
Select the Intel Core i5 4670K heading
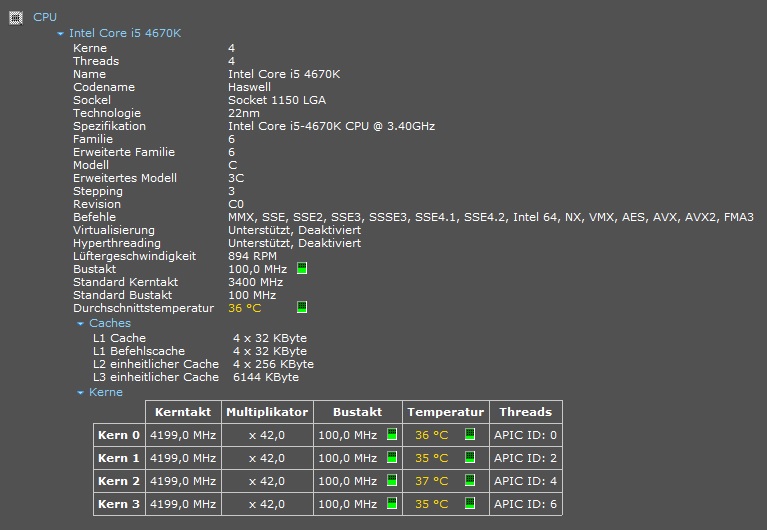[125, 33]
